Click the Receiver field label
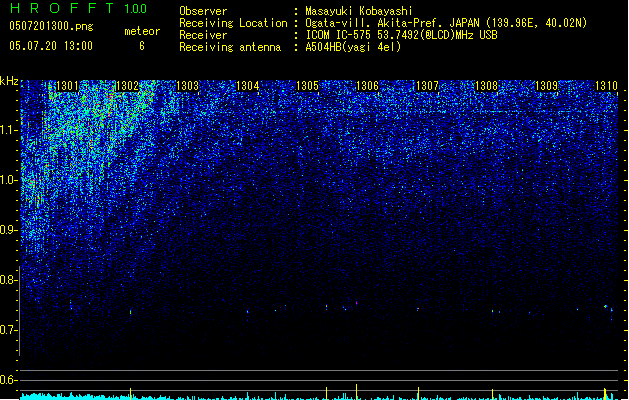This screenshot has width=629, height=400. click(x=203, y=35)
